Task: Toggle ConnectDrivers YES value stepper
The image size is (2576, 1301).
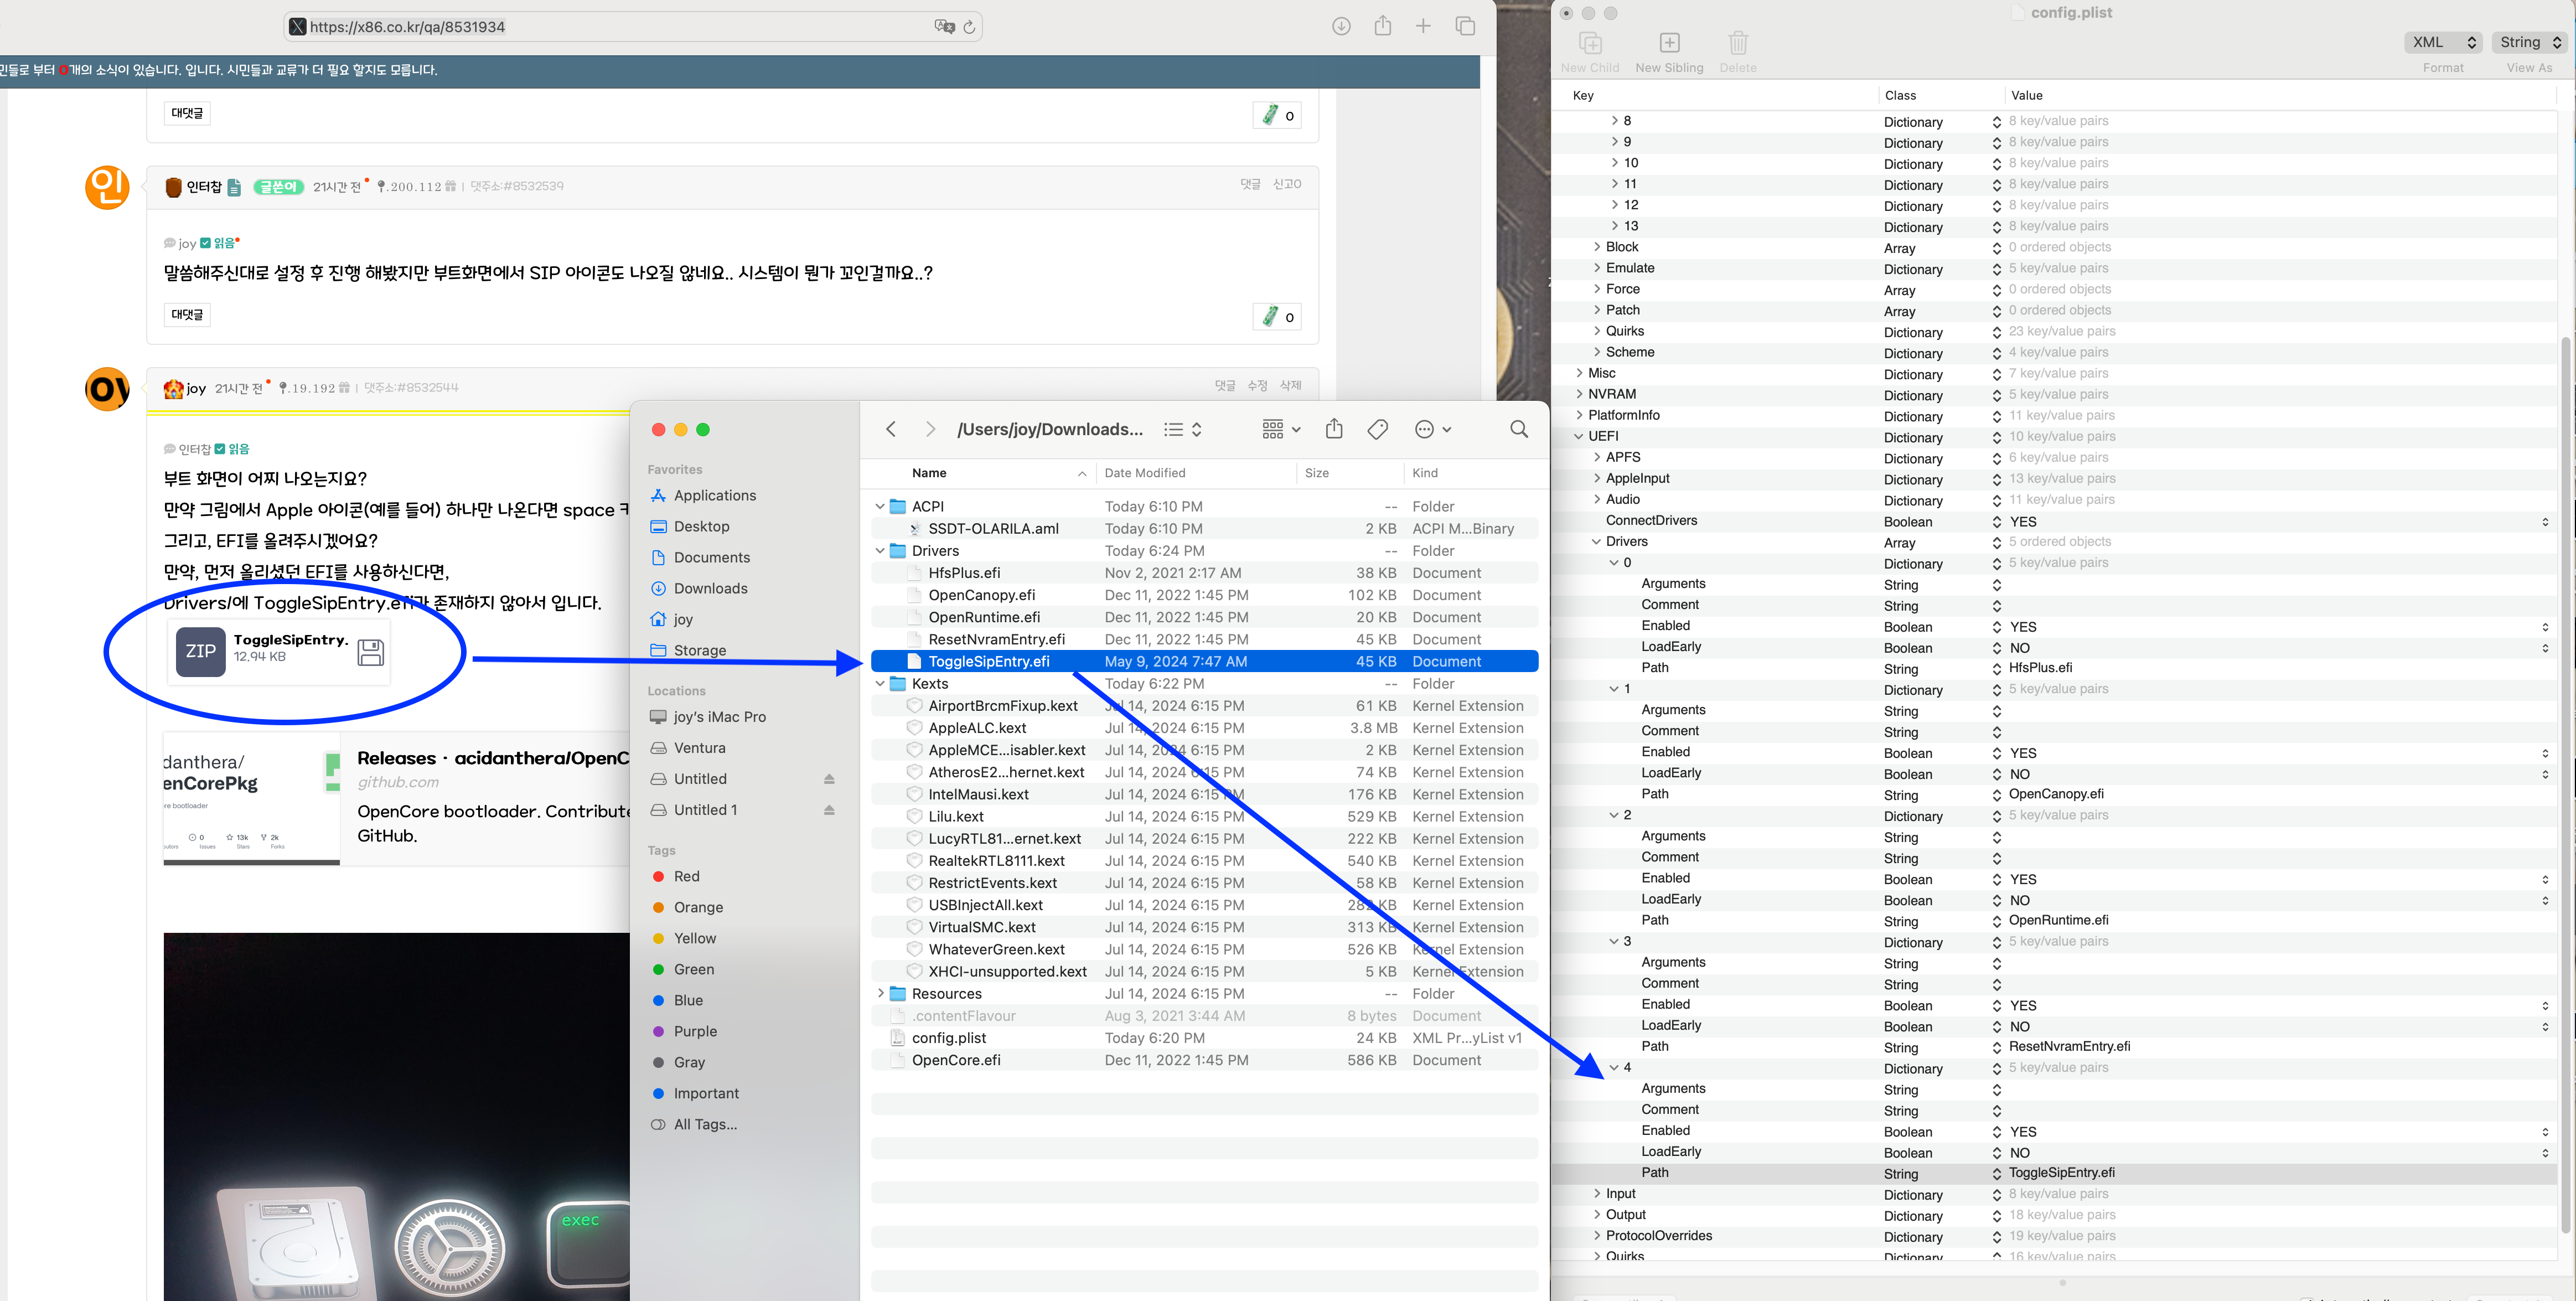Action: pyautogui.click(x=2545, y=521)
